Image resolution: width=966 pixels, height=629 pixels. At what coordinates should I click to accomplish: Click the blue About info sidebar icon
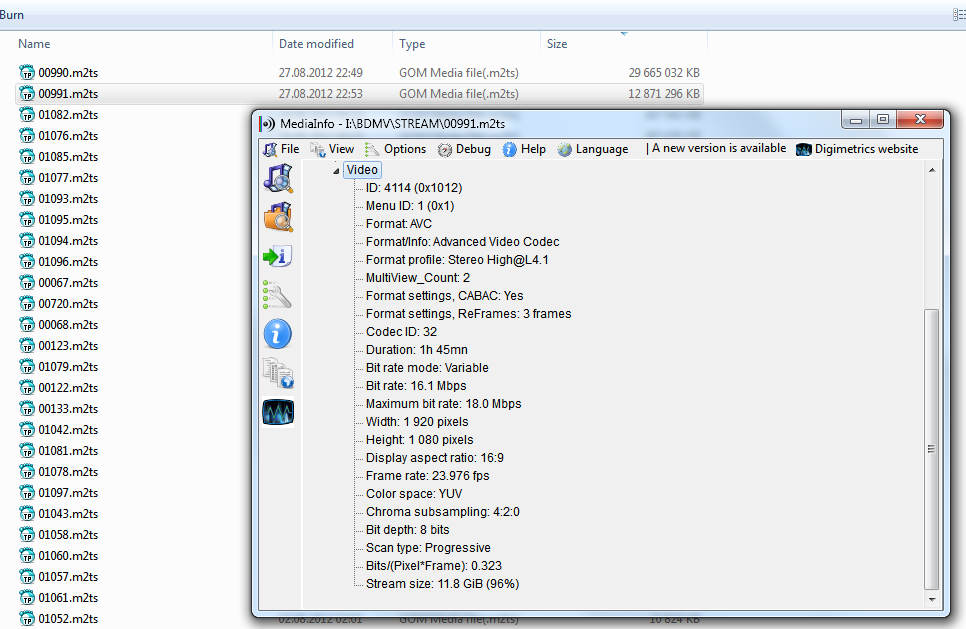click(278, 334)
